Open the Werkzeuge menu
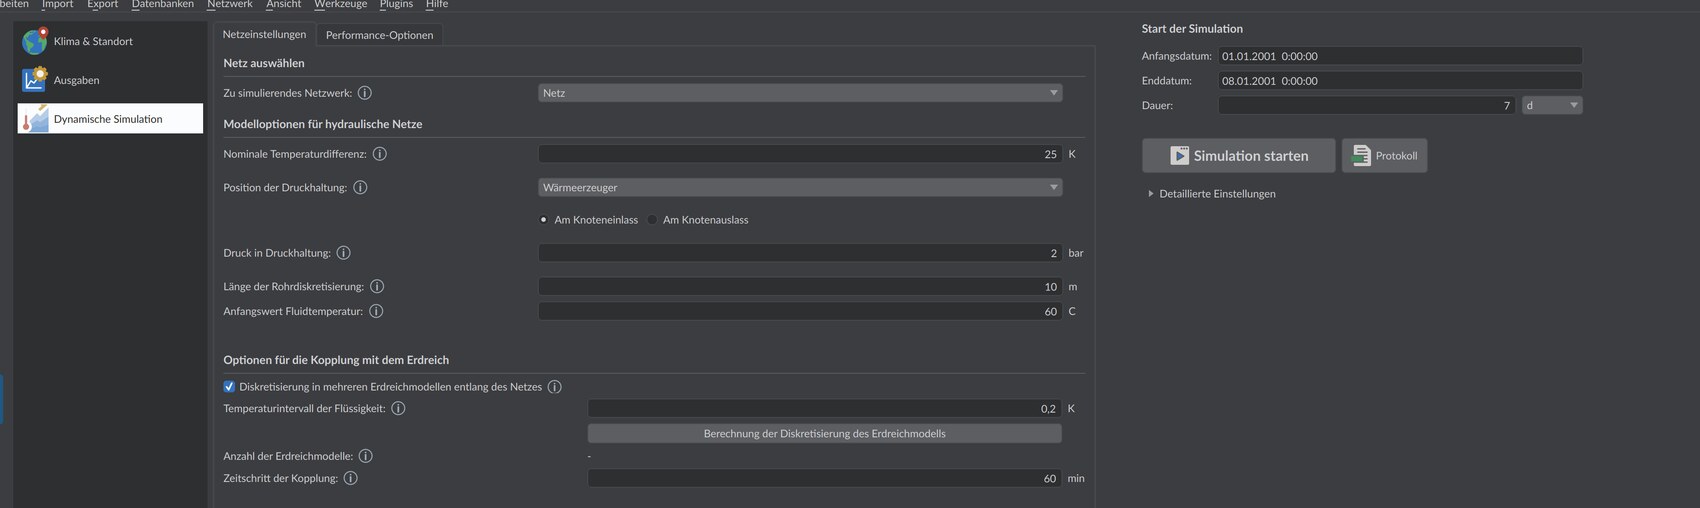The width and height of the screenshot is (1700, 508). 341,4
